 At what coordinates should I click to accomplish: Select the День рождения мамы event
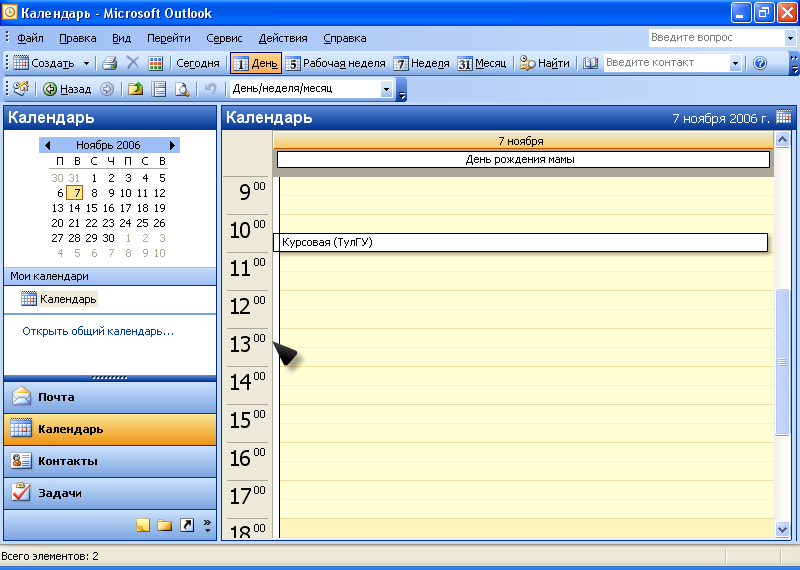pyautogui.click(x=523, y=160)
